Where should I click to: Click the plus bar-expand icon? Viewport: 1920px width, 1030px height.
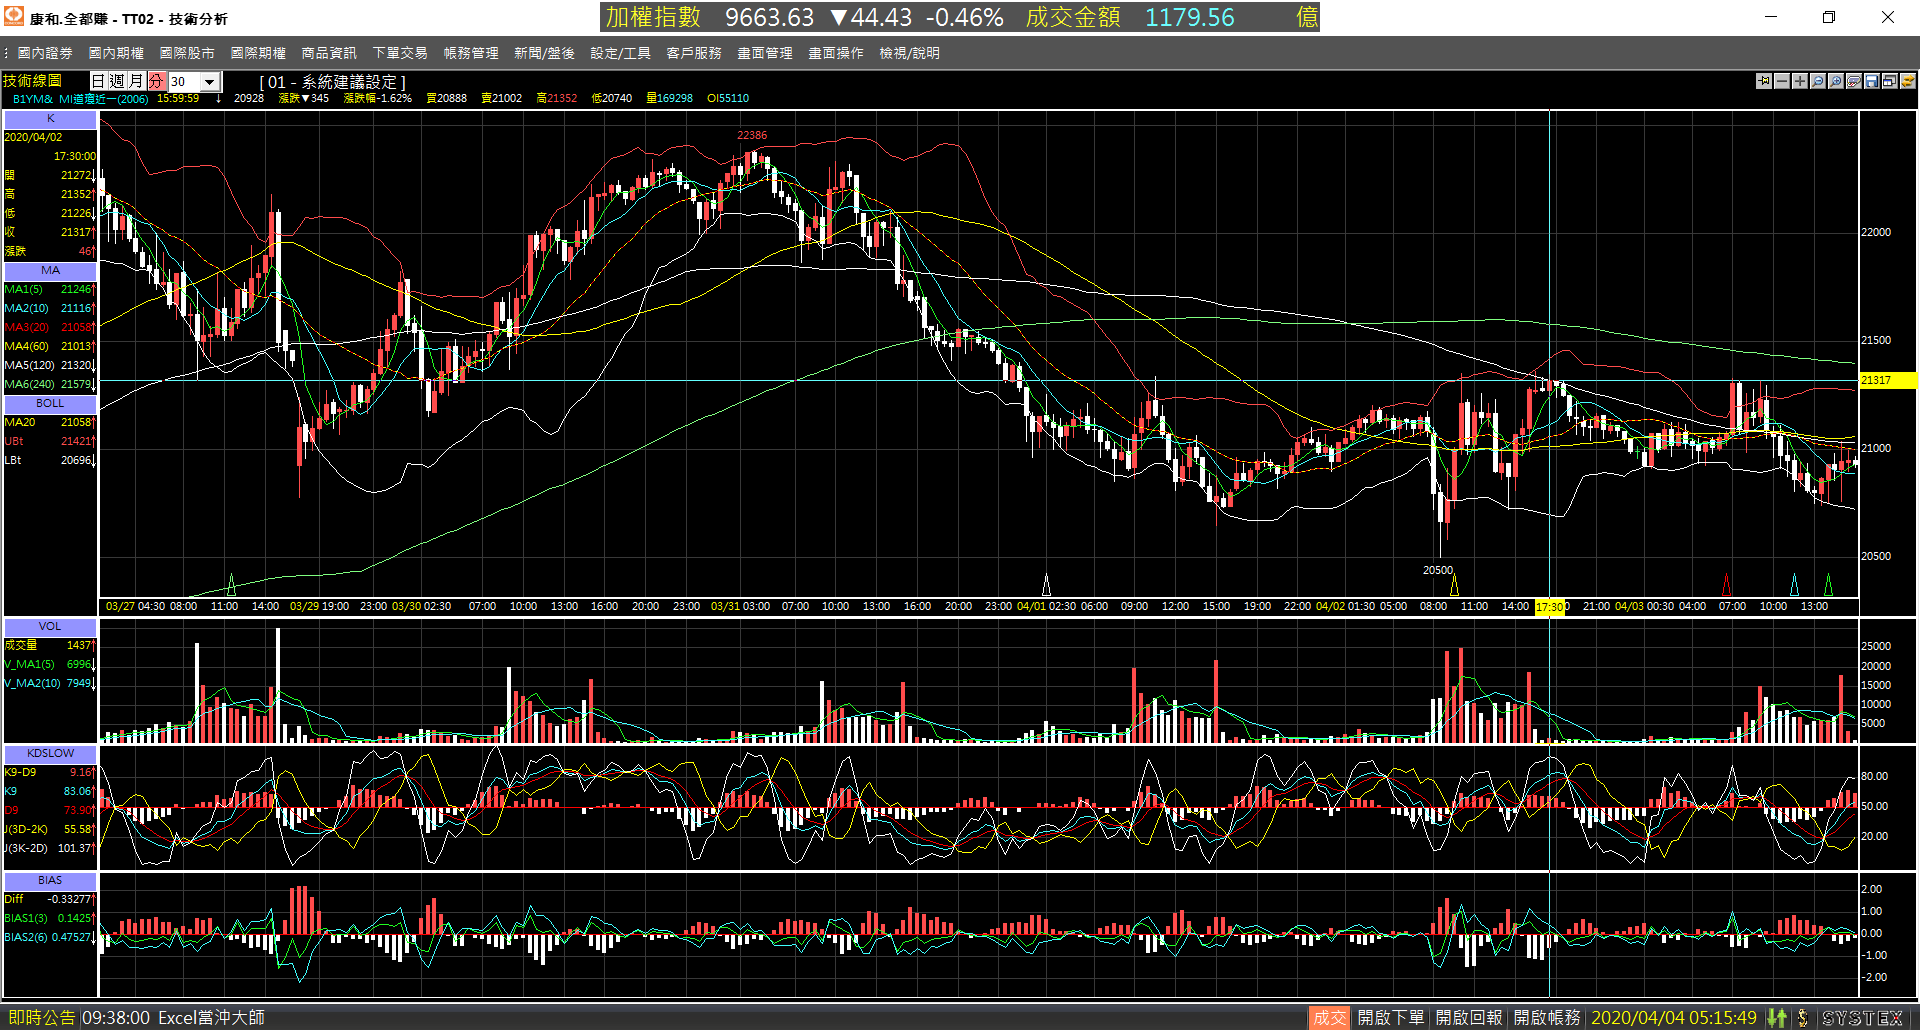(1800, 81)
